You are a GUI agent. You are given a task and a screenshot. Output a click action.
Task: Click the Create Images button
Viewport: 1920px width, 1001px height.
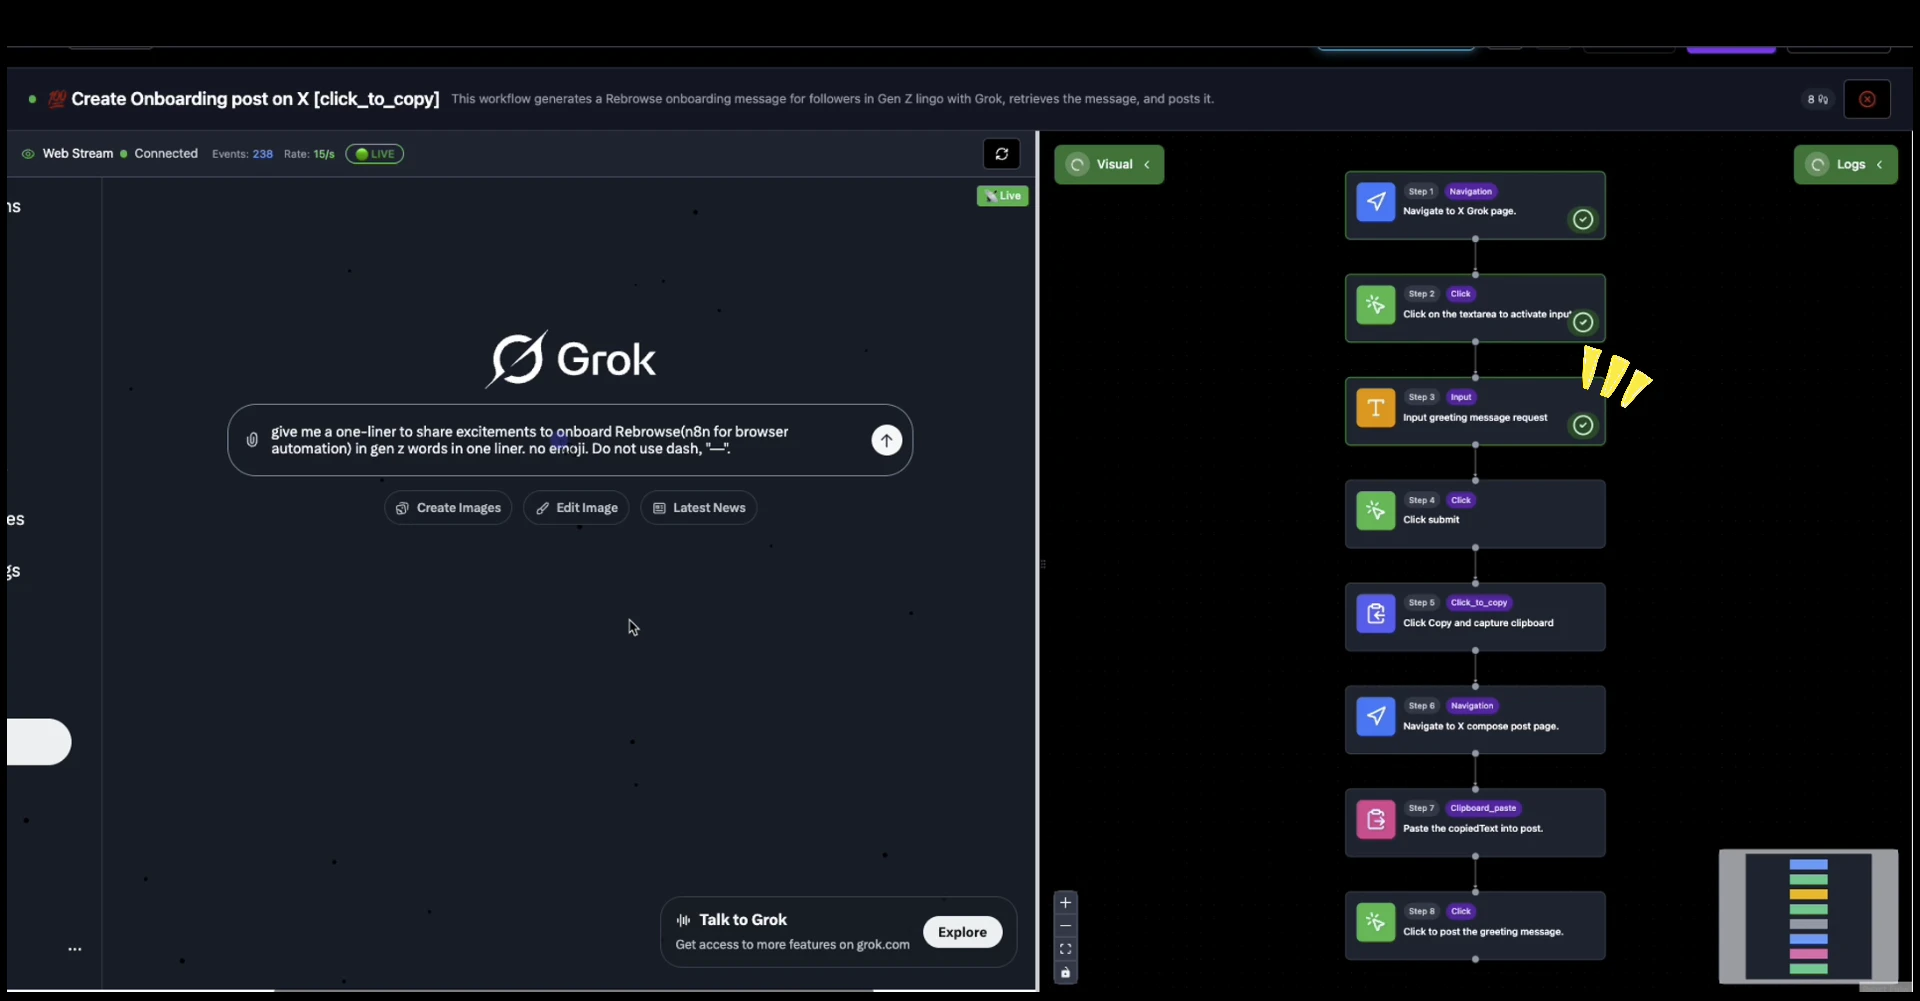click(x=448, y=508)
